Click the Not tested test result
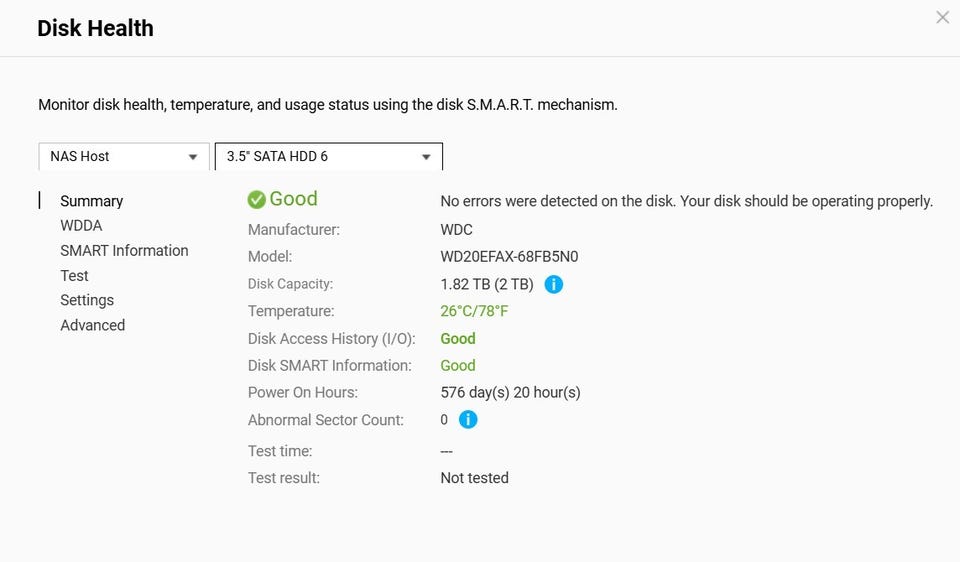 click(474, 478)
